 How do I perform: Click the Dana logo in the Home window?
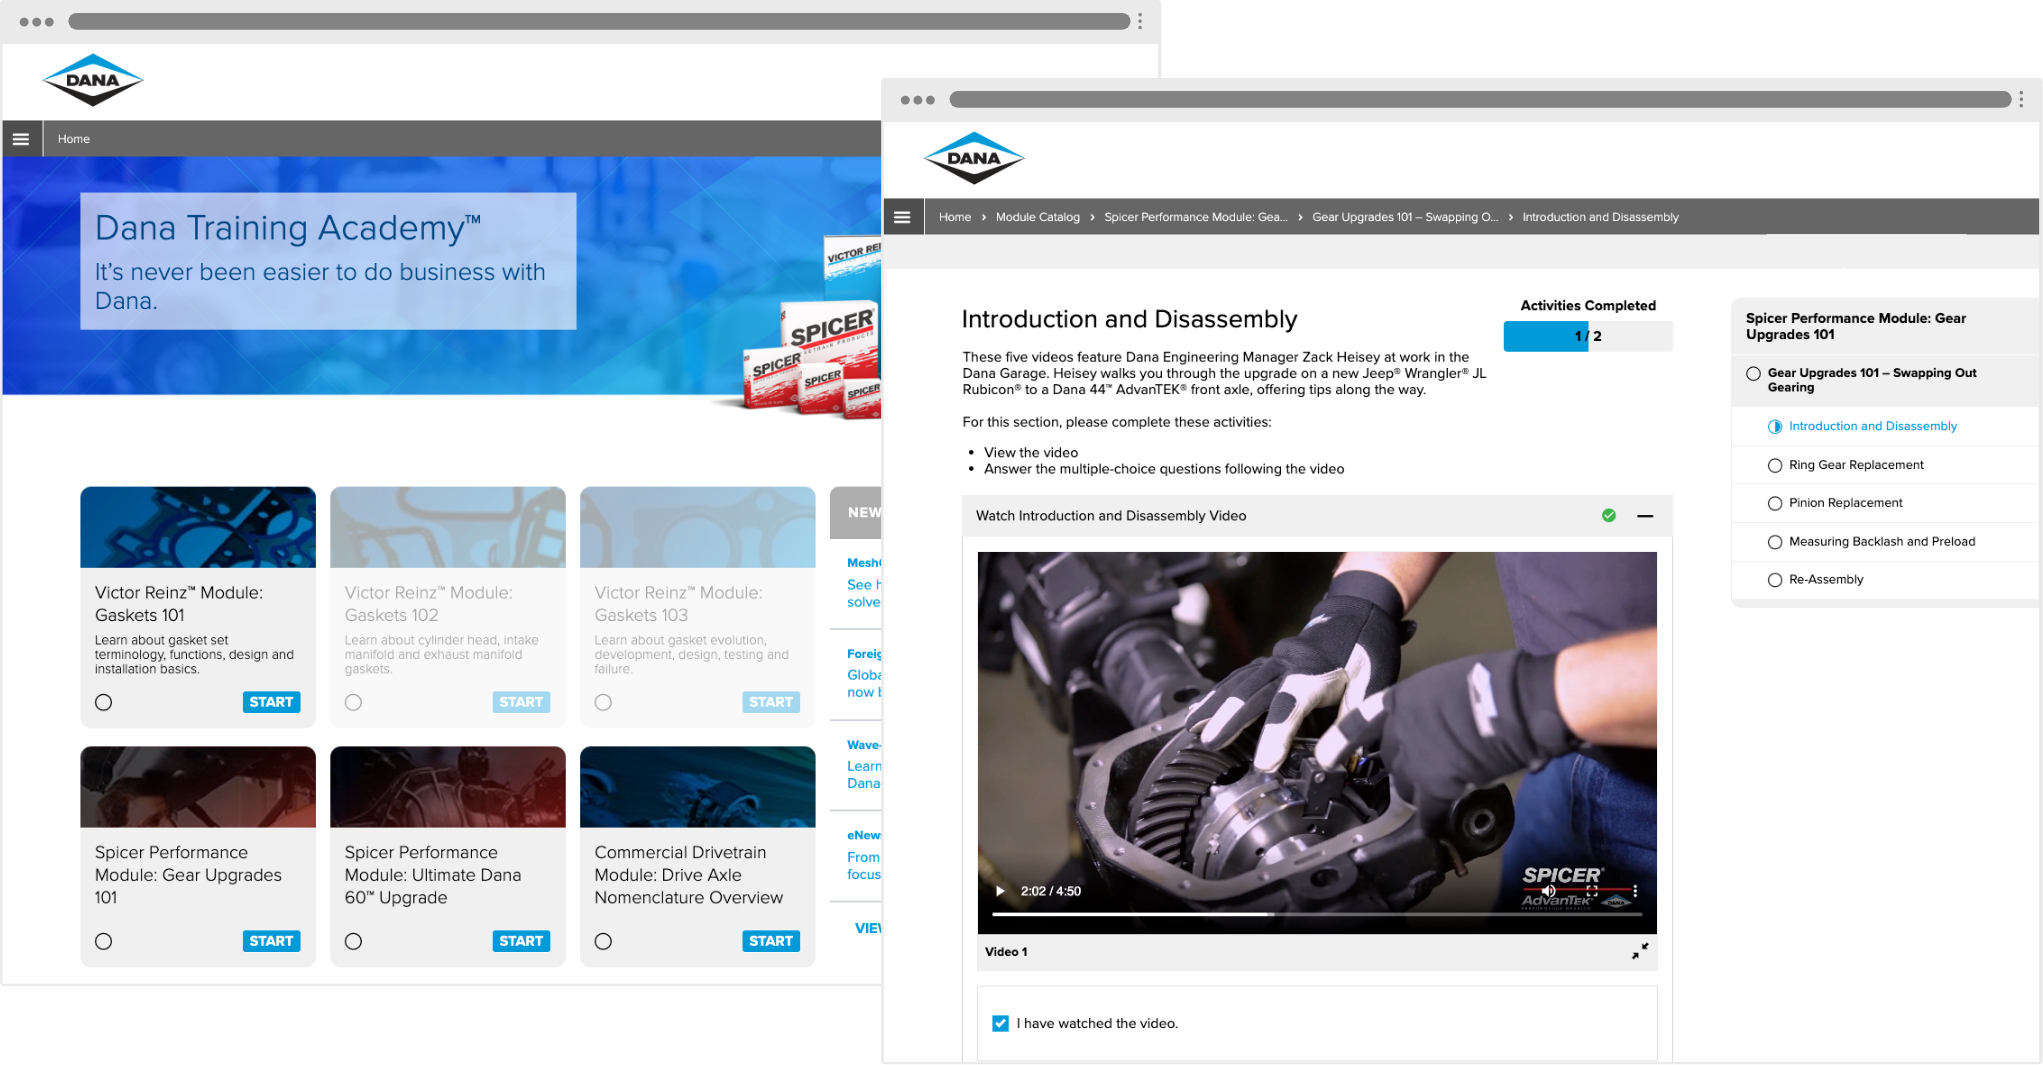(x=93, y=80)
